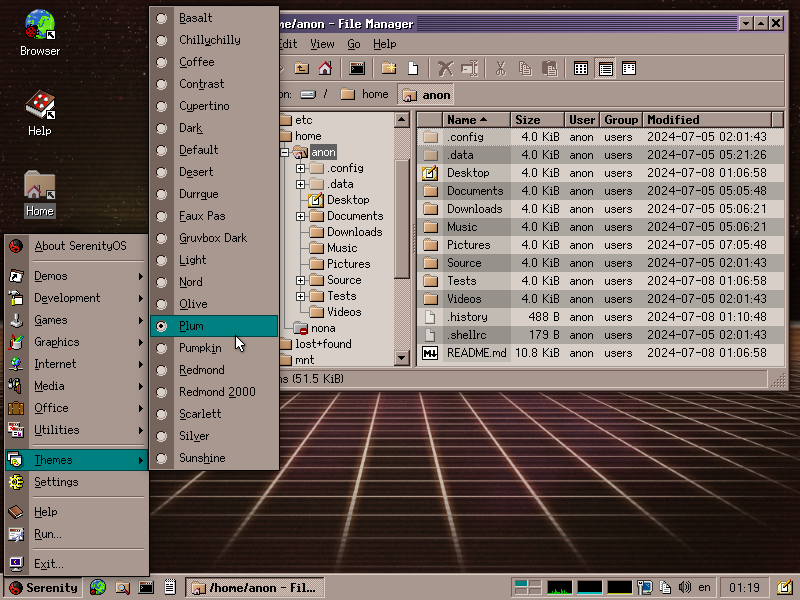
Task: Collapse the anon folder in tree
Action: (x=285, y=152)
